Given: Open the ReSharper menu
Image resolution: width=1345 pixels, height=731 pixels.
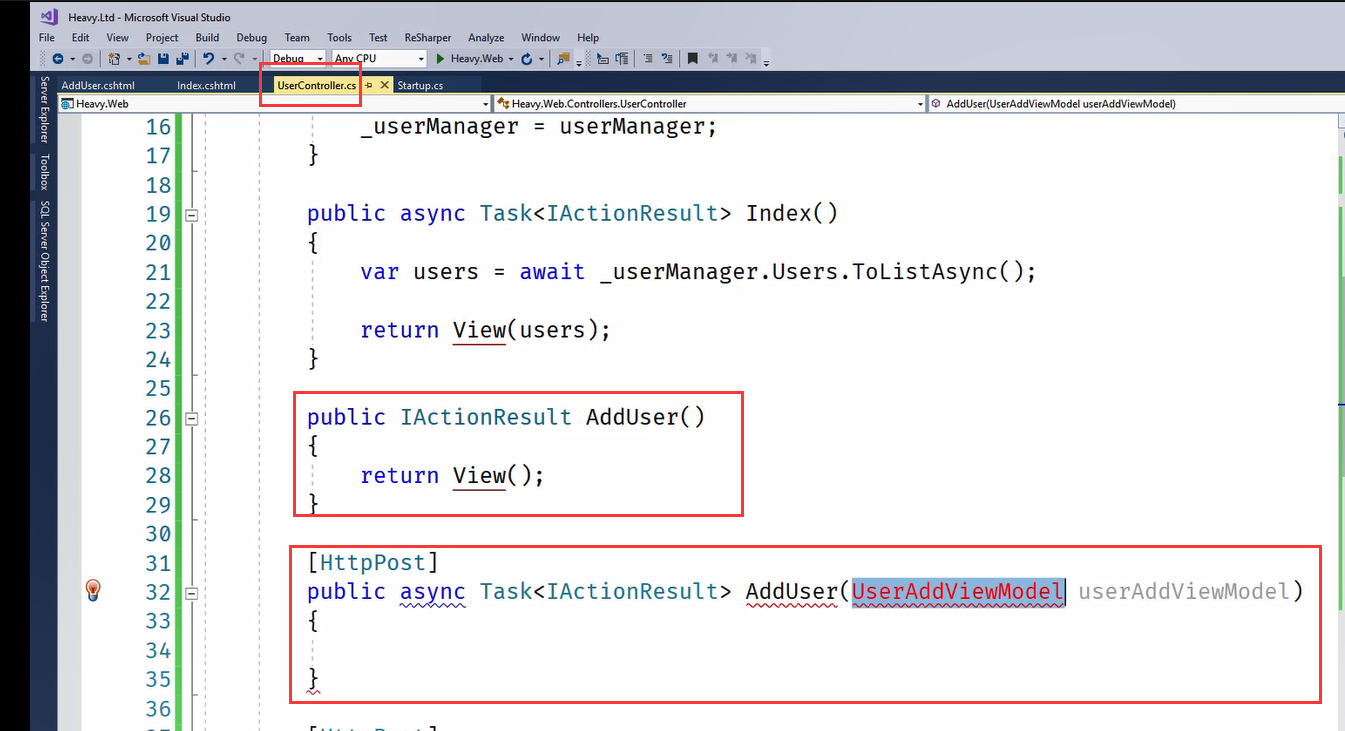Looking at the screenshot, I should pos(428,37).
